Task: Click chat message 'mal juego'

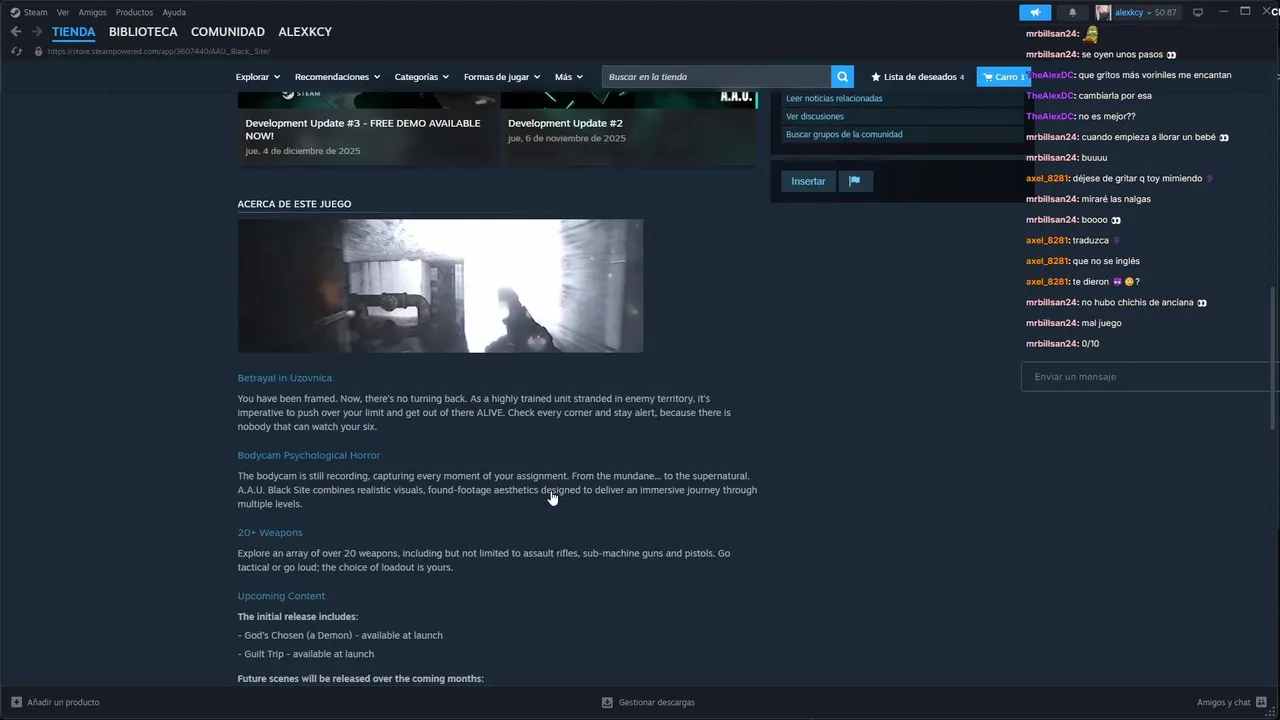Action: 1101,323
